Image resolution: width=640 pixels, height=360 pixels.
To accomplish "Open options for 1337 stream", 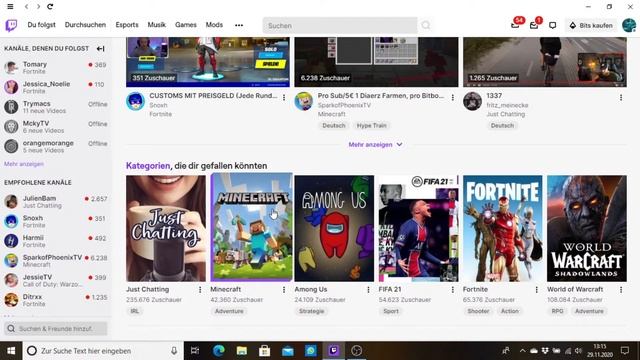I will 621,98.
